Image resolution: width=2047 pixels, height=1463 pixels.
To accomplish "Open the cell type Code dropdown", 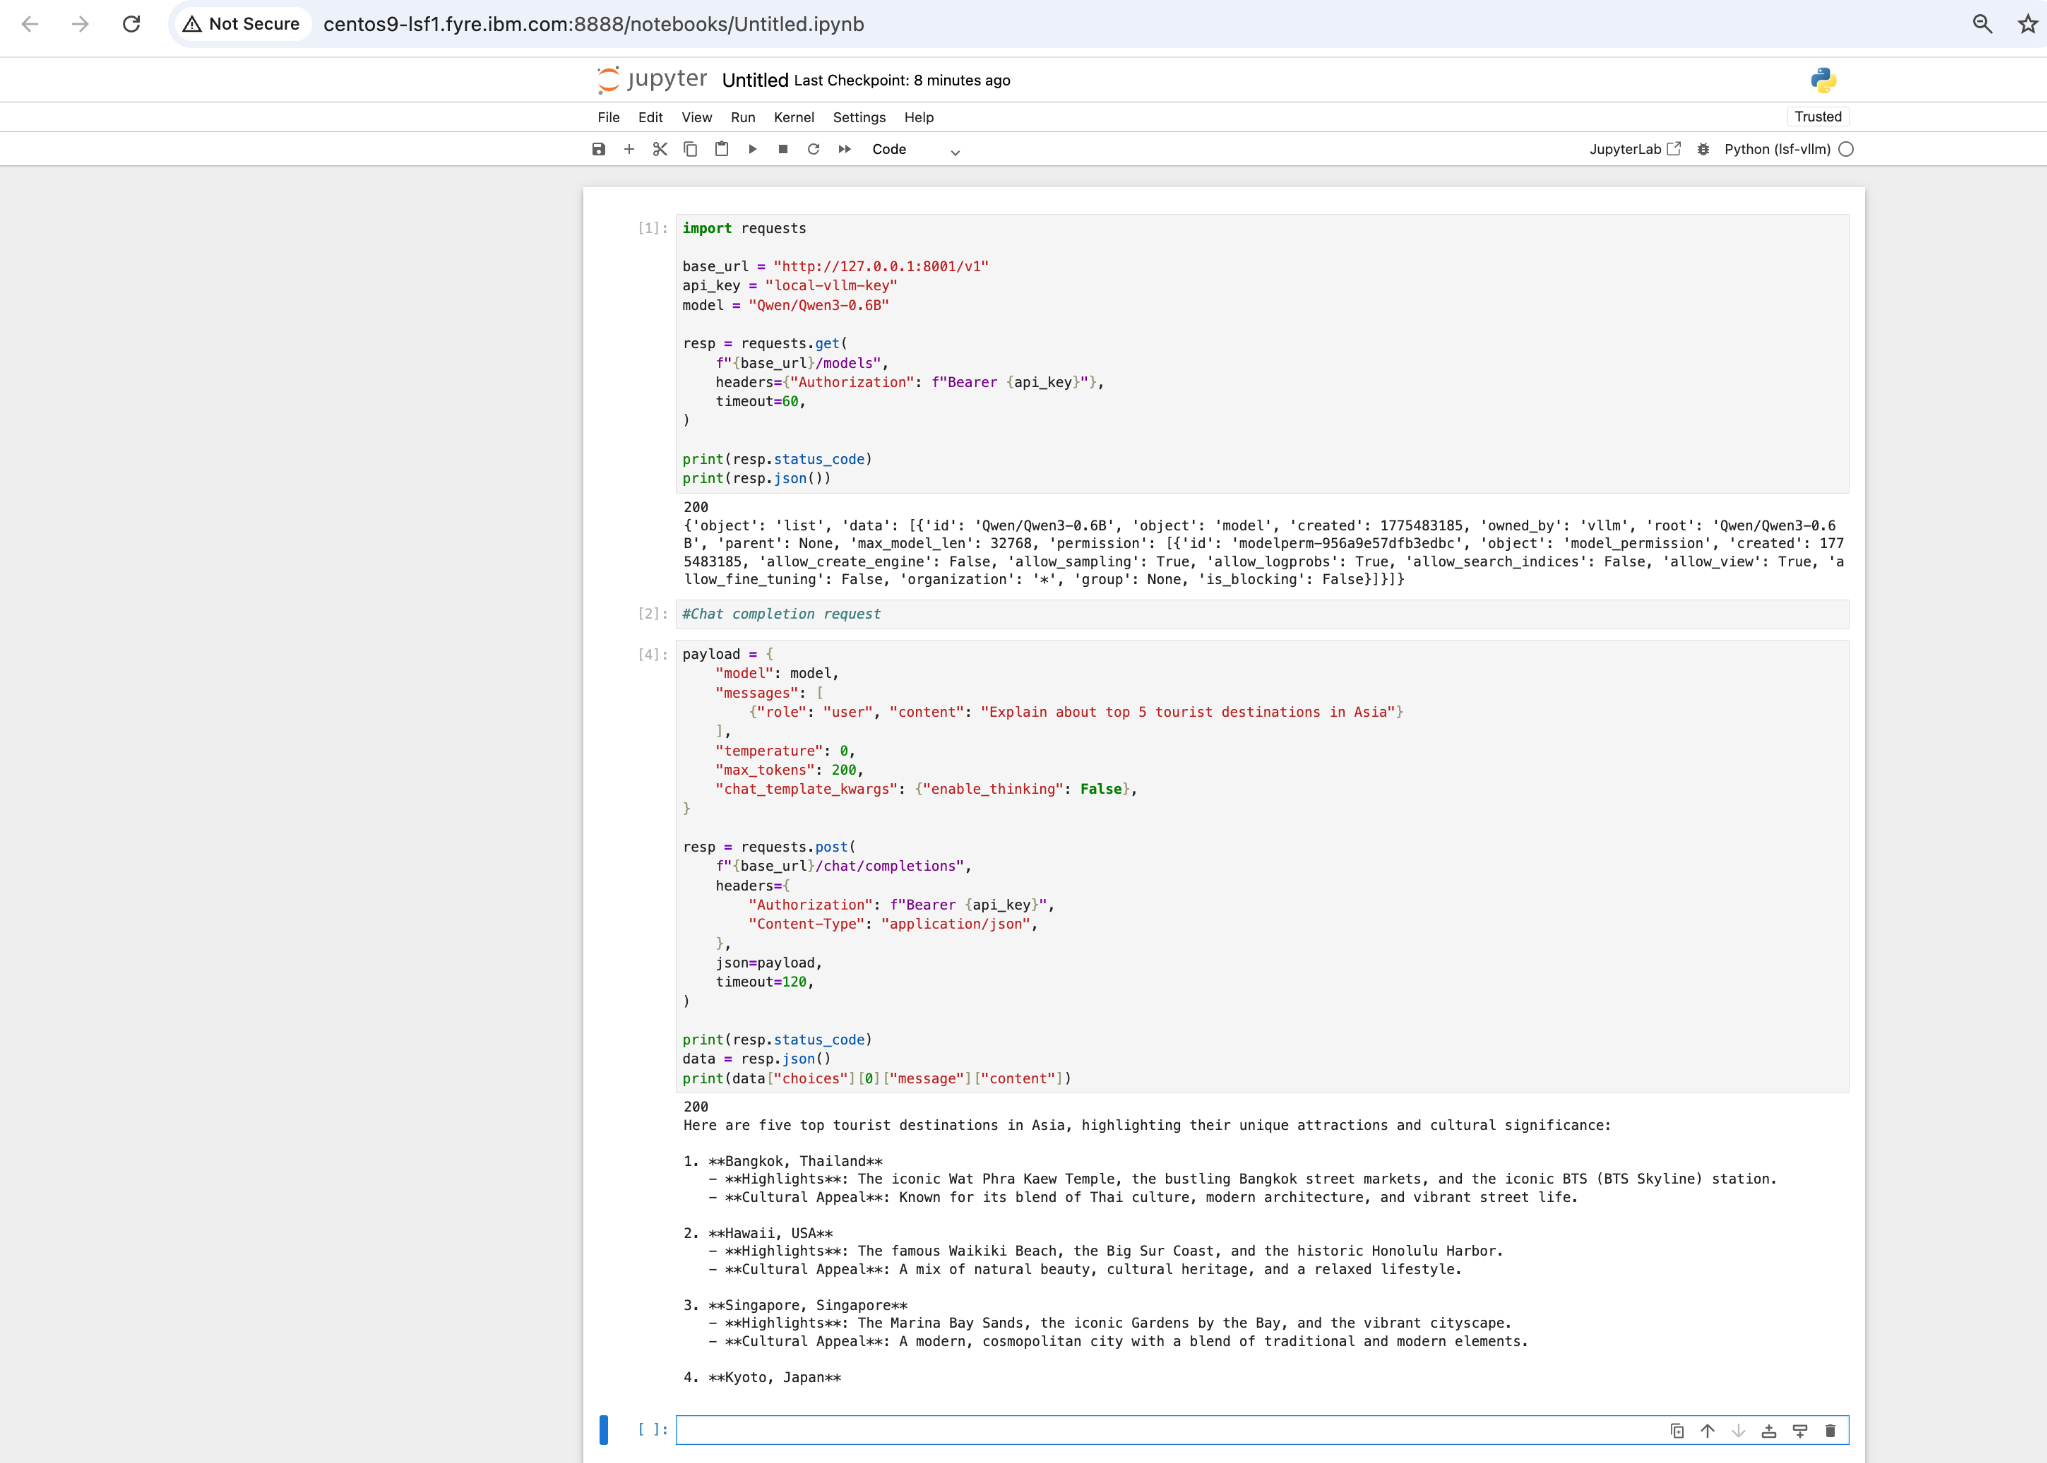I will (916, 150).
